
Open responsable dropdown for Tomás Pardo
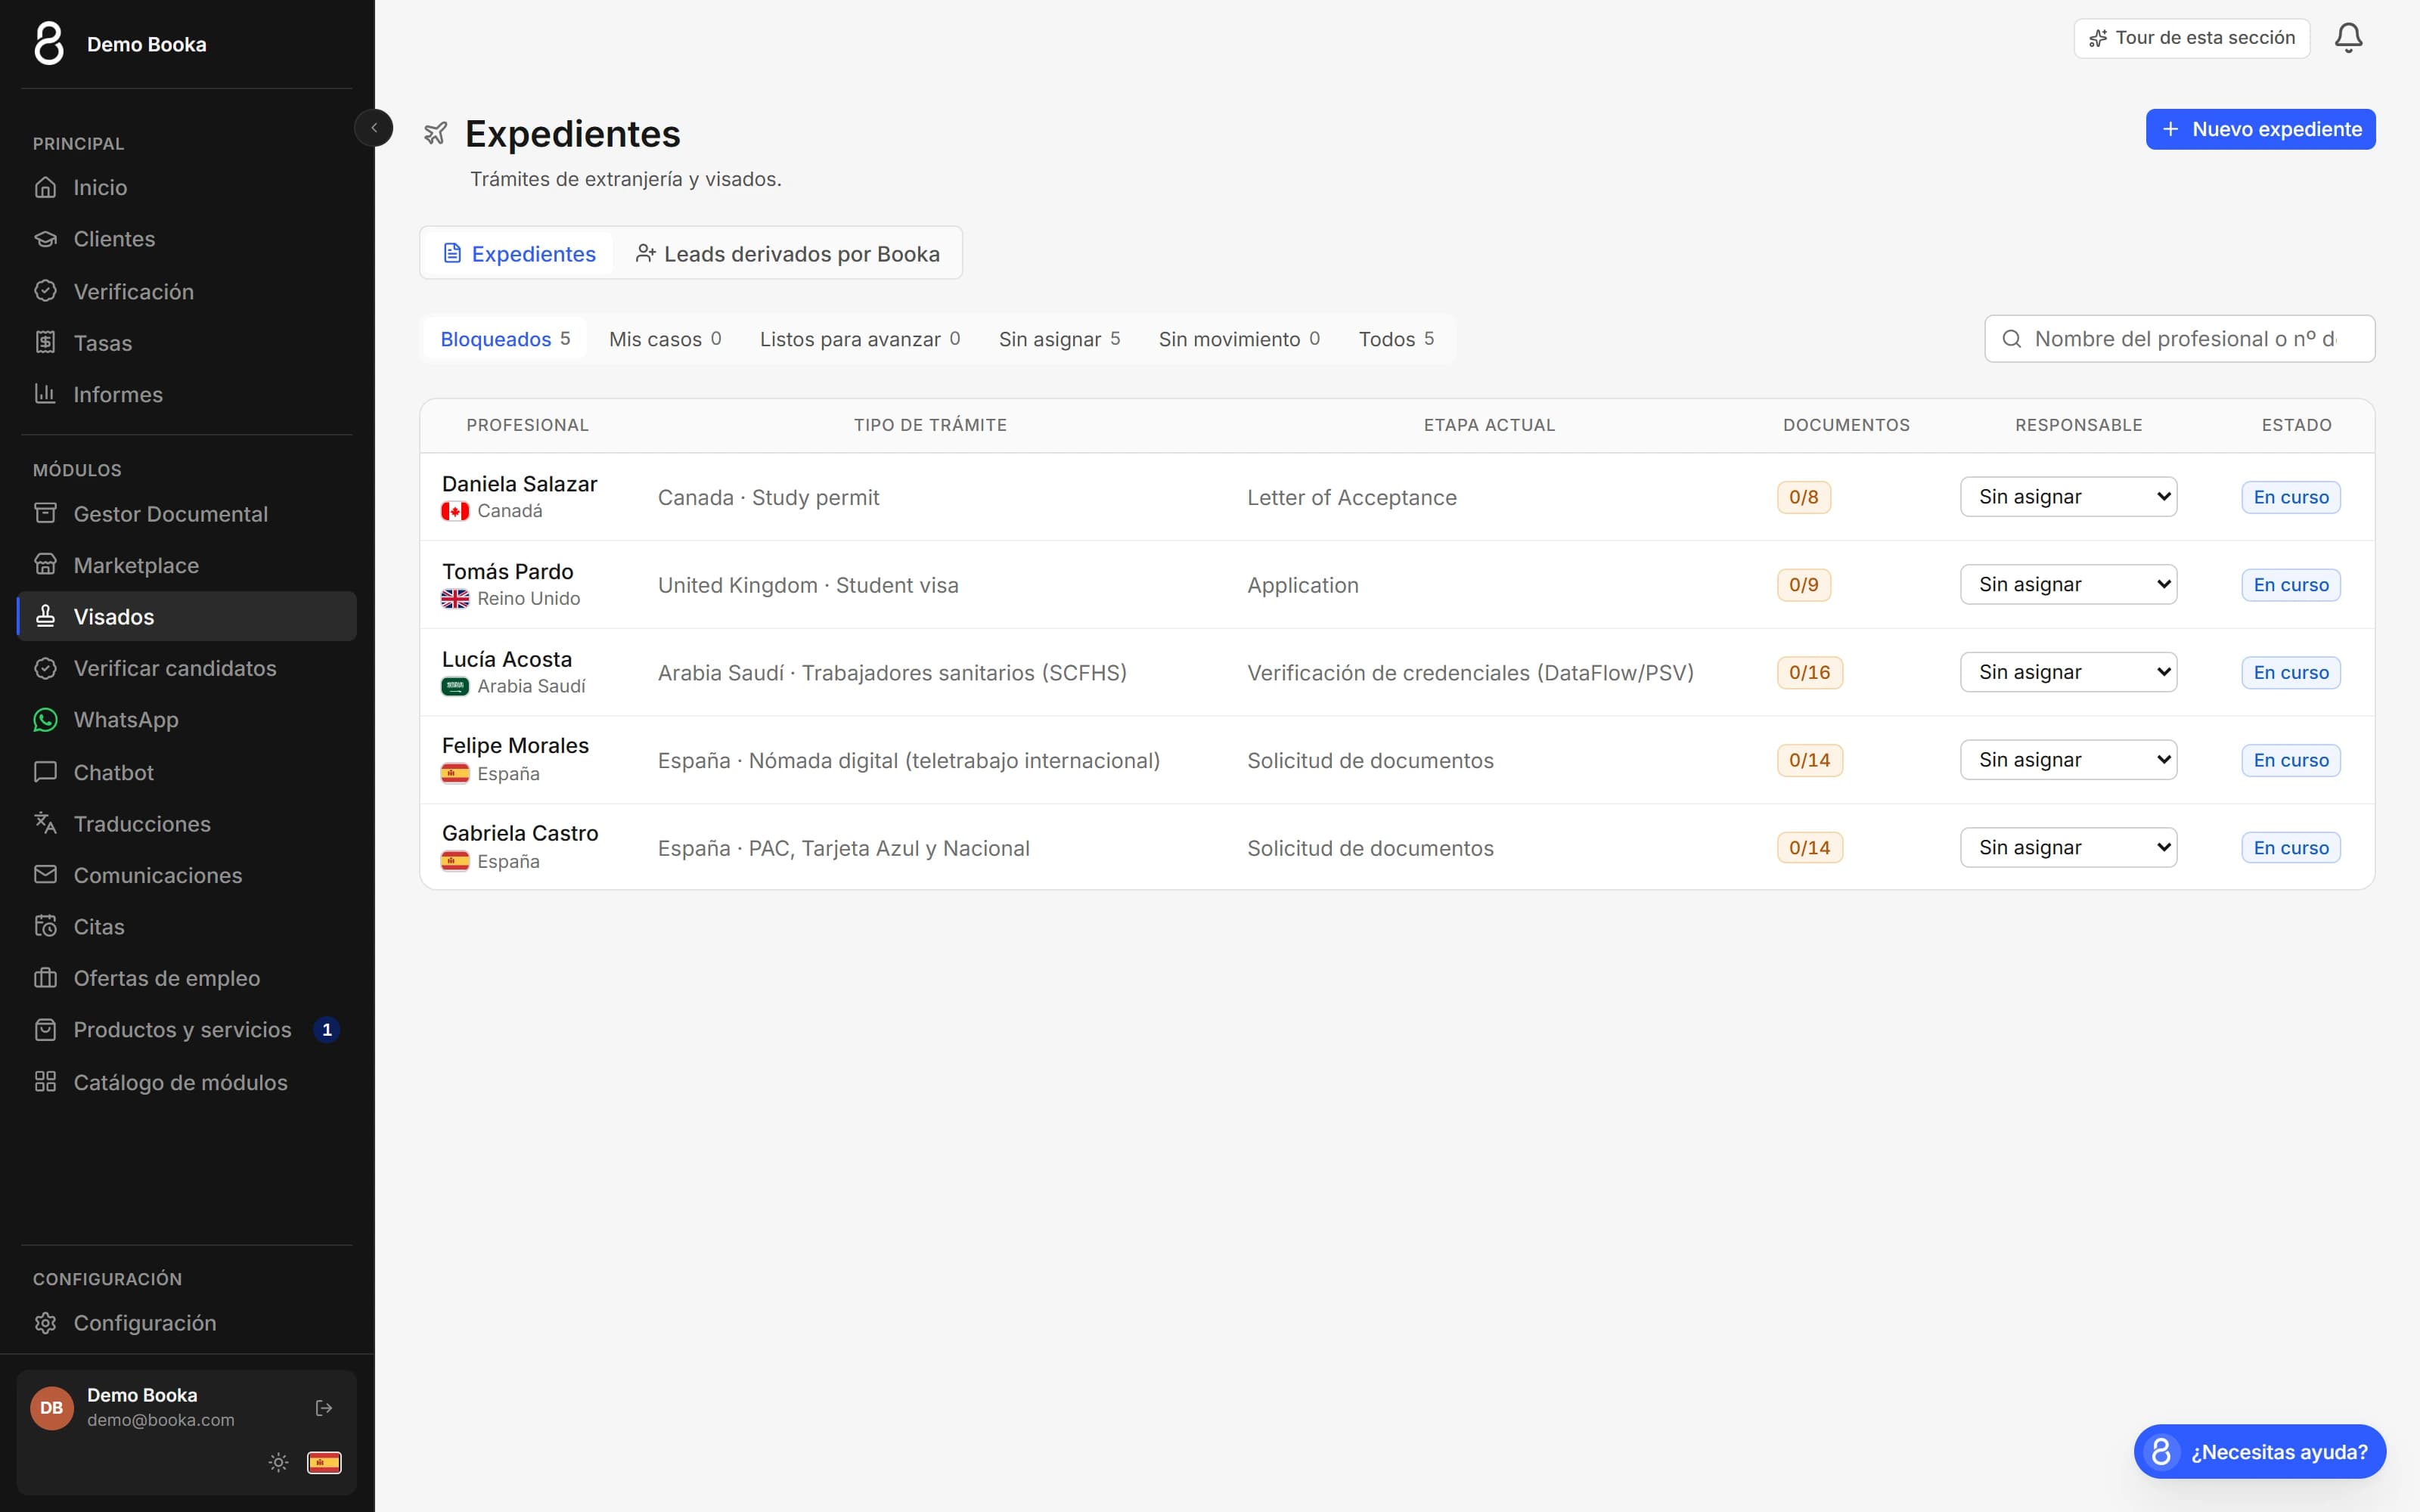pyautogui.click(x=2068, y=584)
